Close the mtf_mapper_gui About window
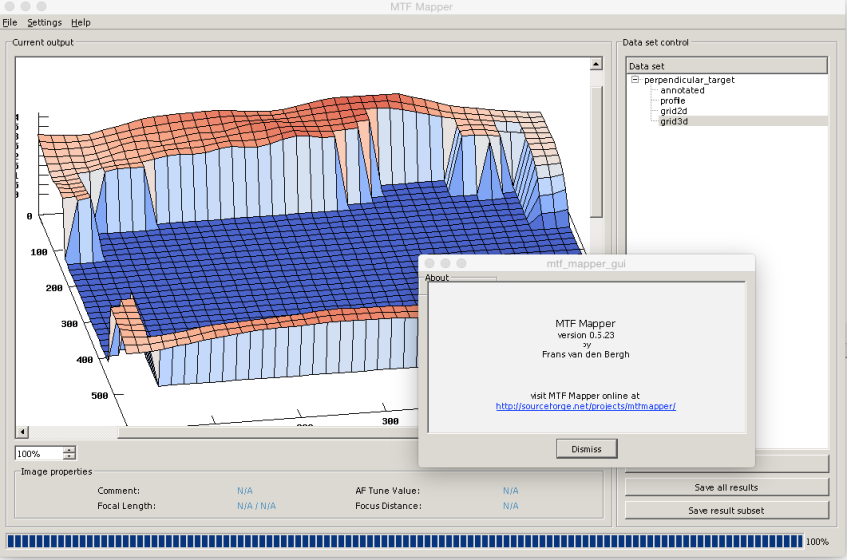Viewport: 847px width, 560px height. (429, 263)
